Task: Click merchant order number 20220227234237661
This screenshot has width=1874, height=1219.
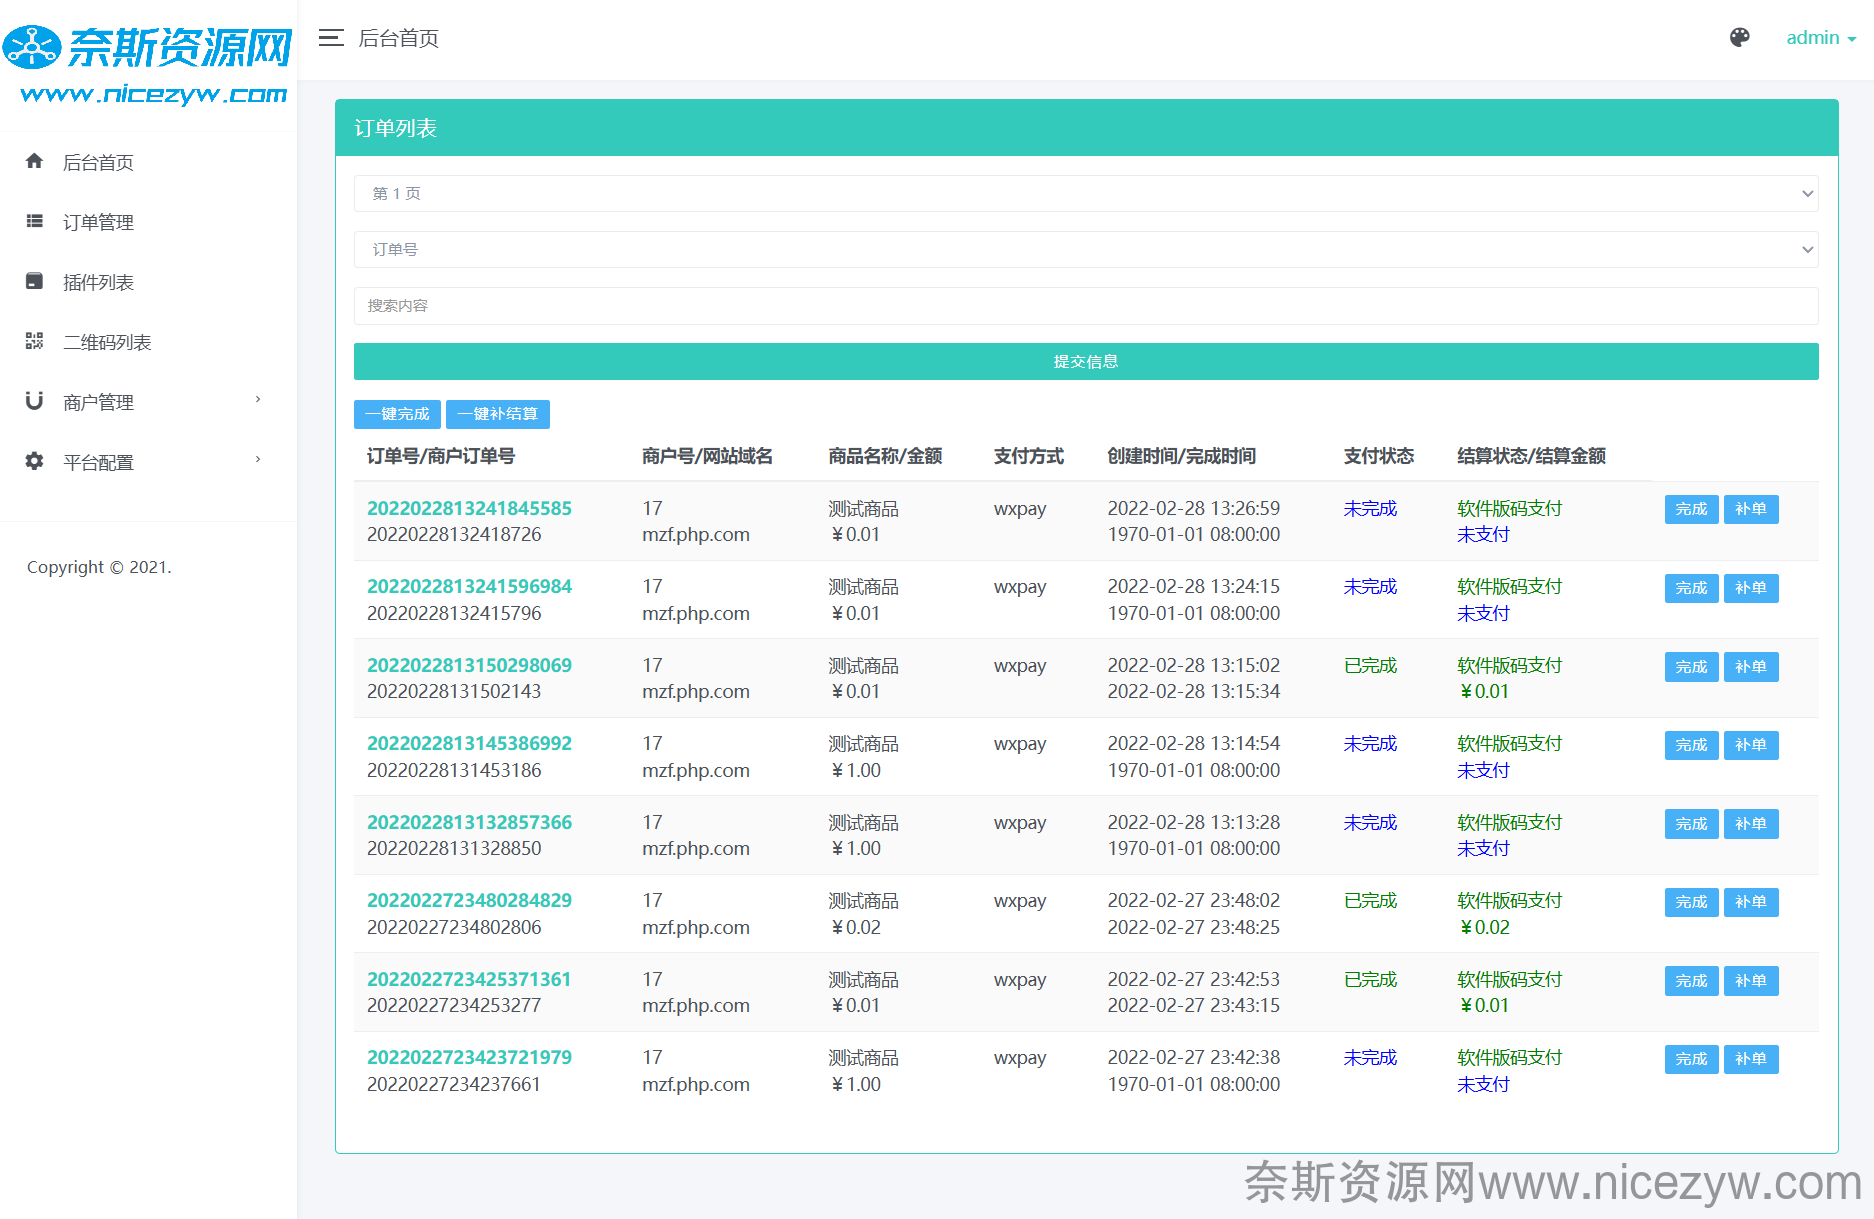Action: [454, 1084]
